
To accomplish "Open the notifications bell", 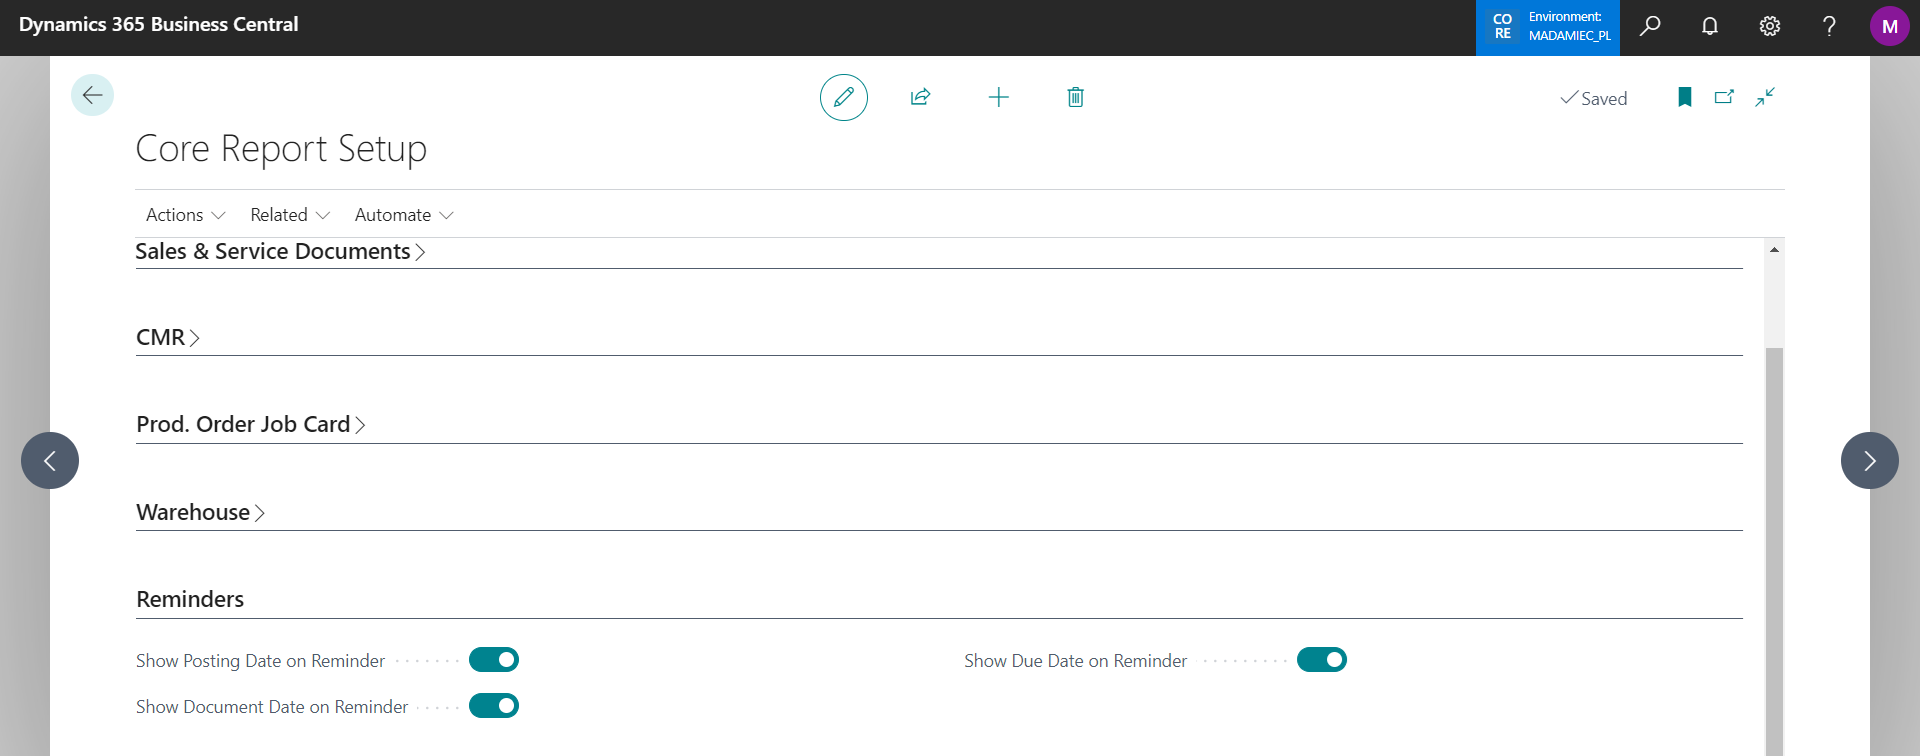I will [1710, 26].
